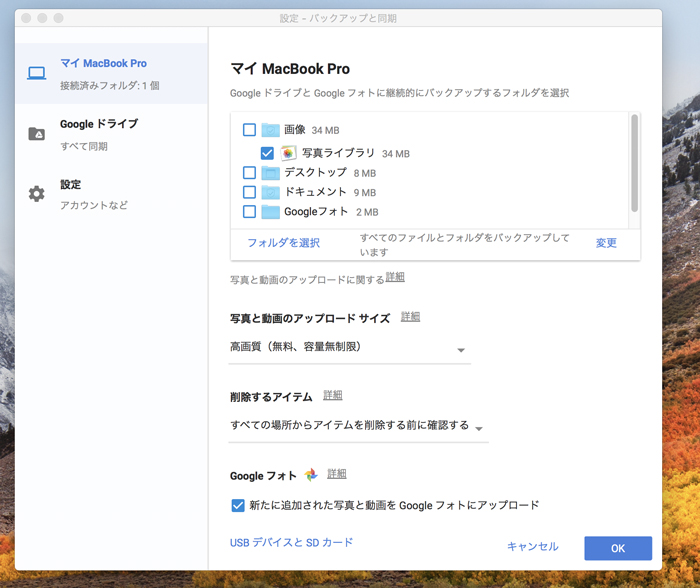Image resolution: width=700 pixels, height=588 pixels.
Task: Click the Google フォト pinwheel logo
Action: click(311, 475)
